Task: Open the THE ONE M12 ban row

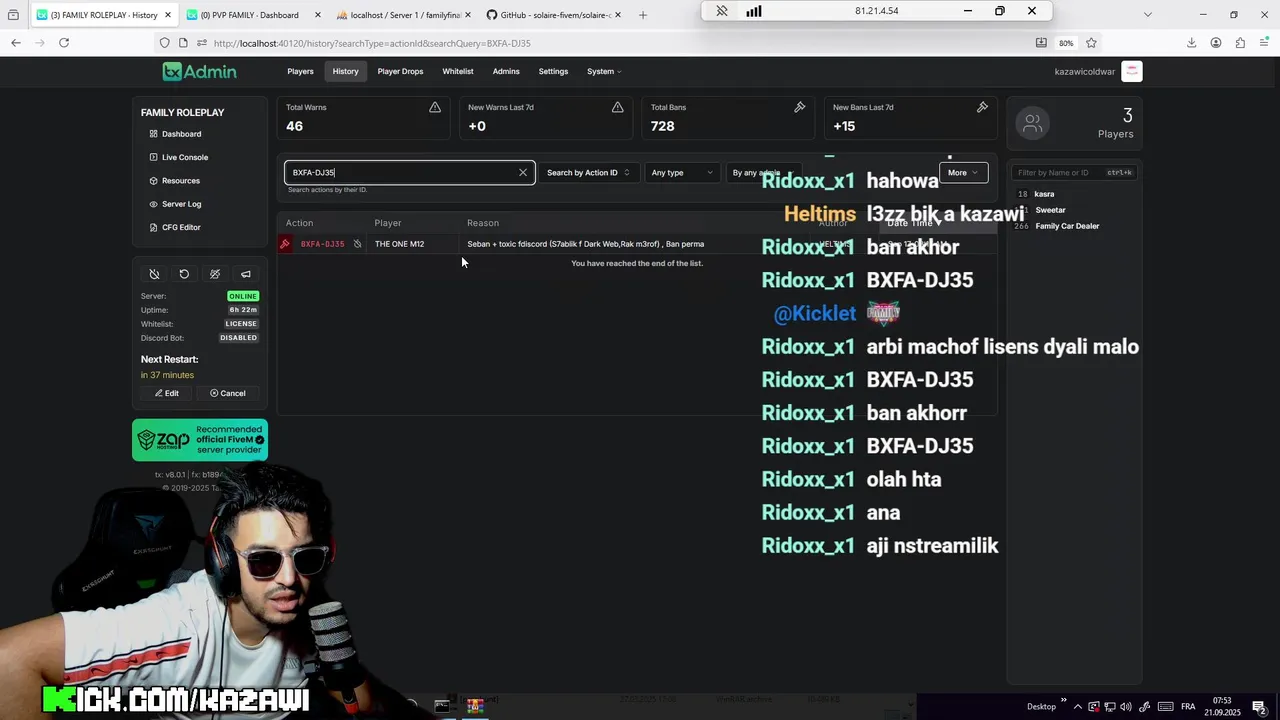Action: (636, 244)
